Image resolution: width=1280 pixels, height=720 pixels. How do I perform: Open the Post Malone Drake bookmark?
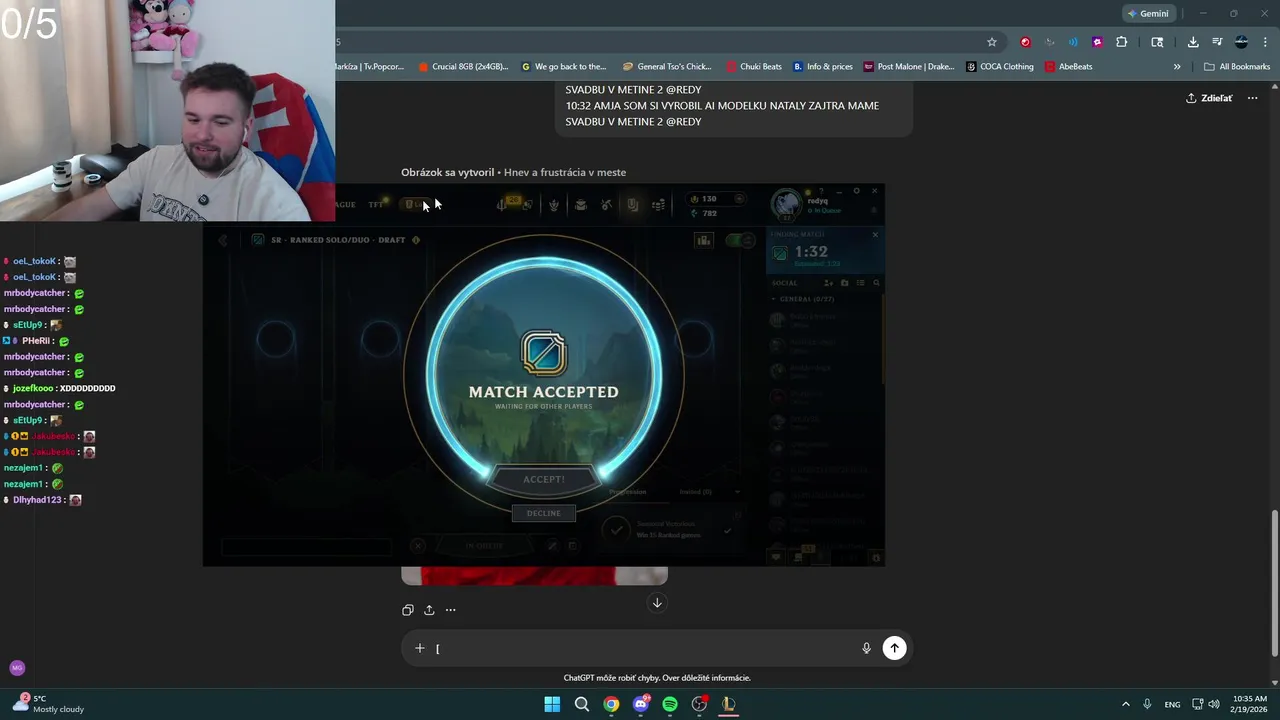(x=910, y=67)
